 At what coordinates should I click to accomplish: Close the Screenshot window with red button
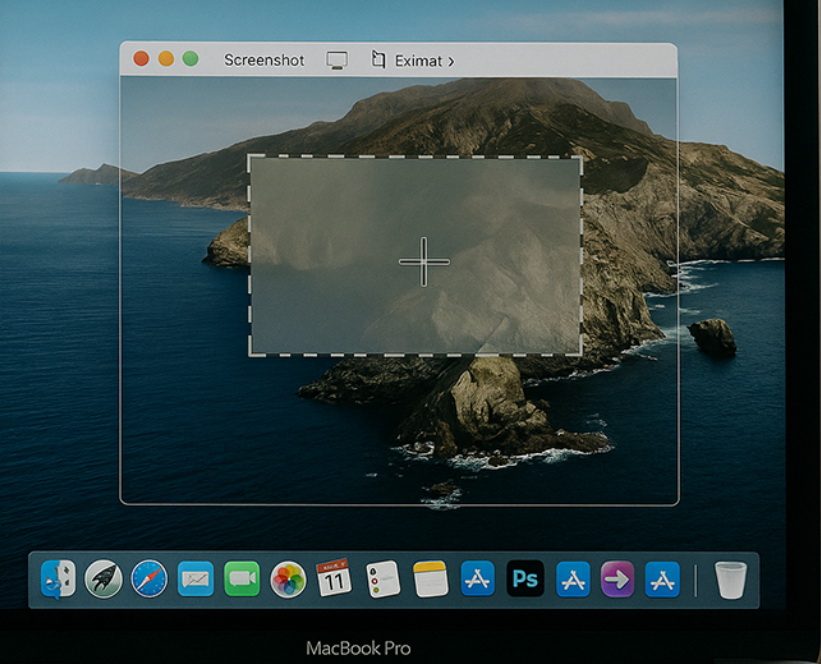pos(141,59)
